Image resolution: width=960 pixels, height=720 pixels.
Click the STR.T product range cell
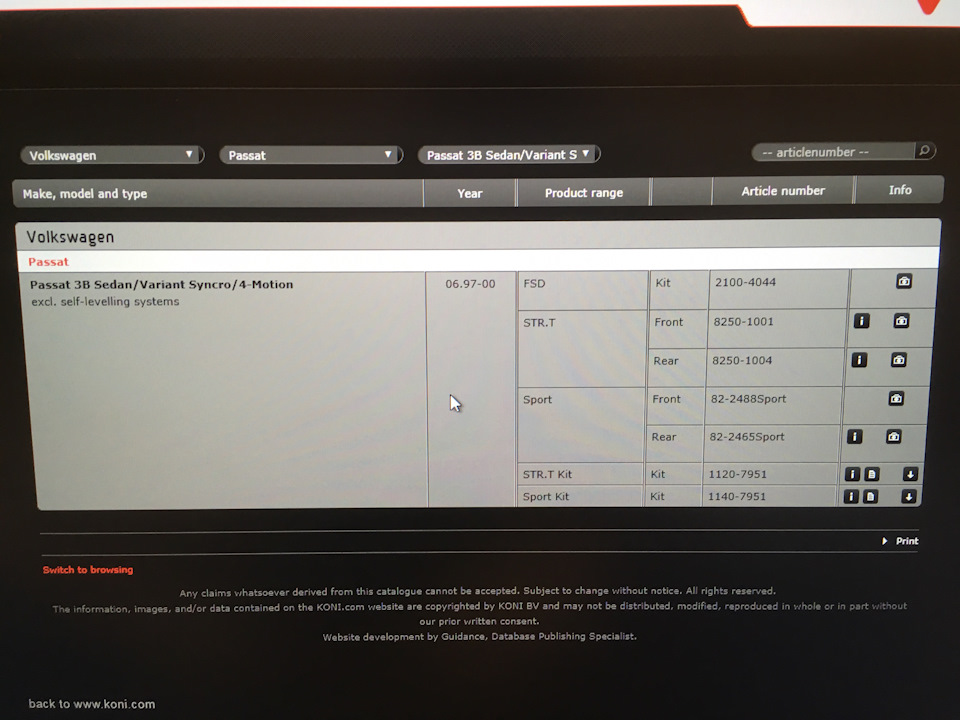tap(580, 348)
